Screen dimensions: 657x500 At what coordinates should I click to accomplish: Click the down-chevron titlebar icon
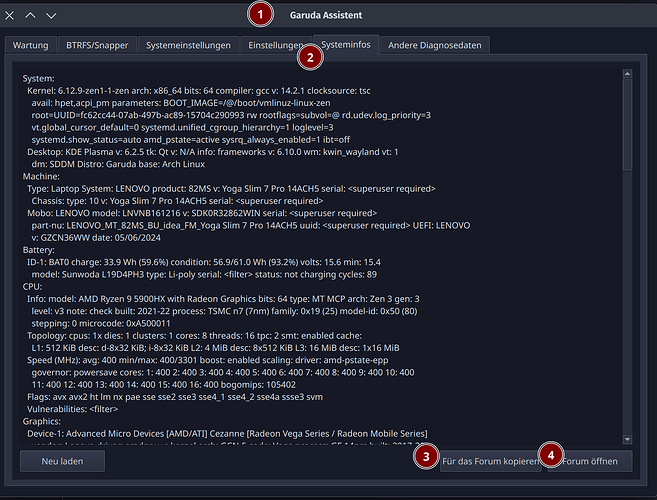pos(51,16)
